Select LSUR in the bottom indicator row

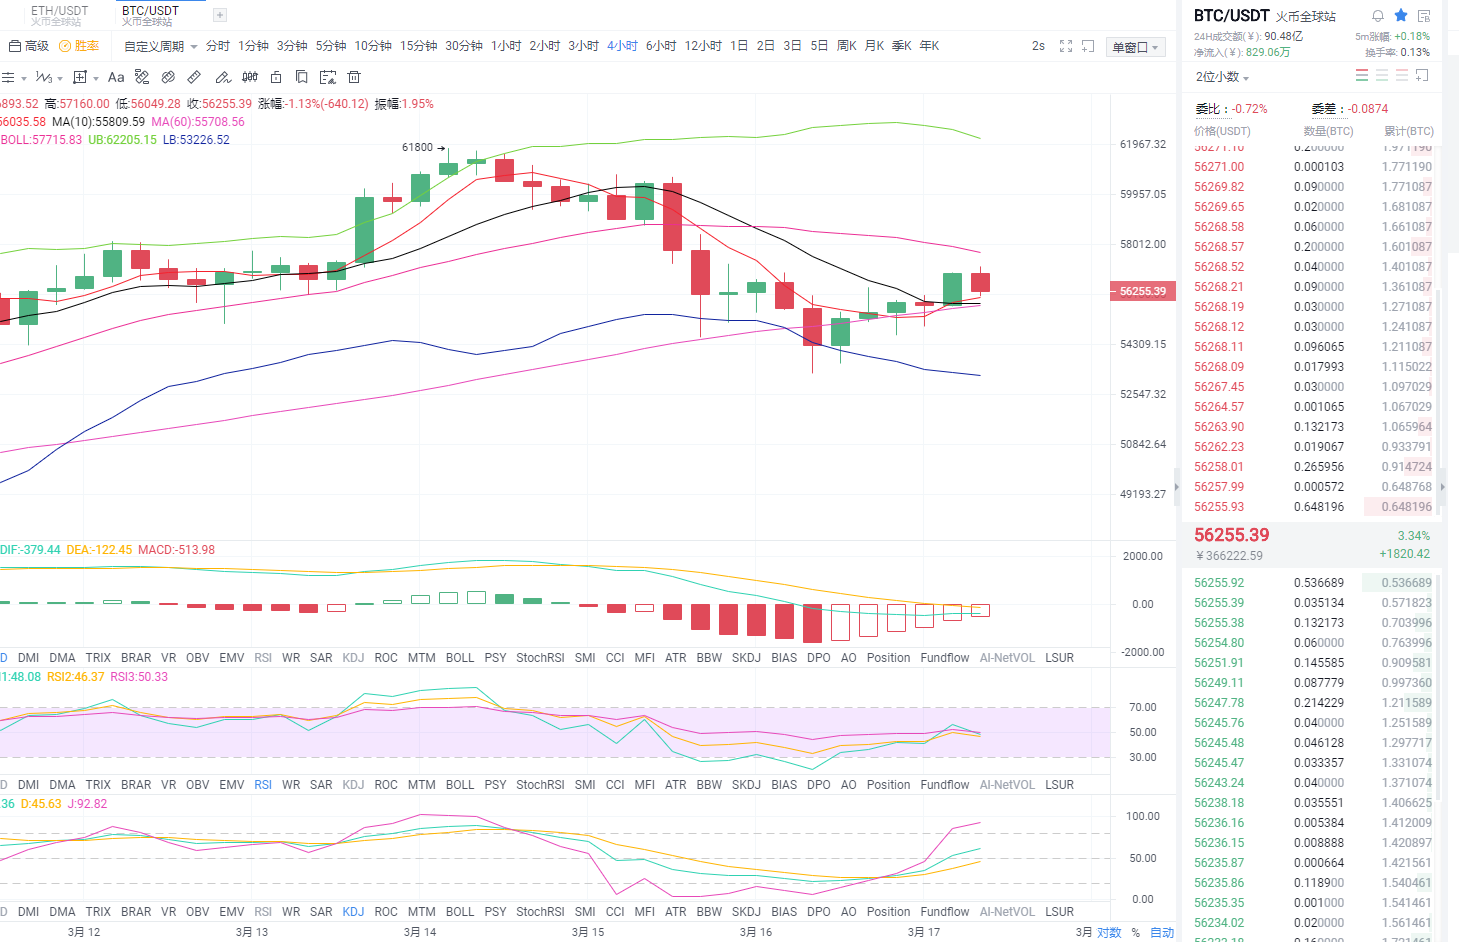[x=1059, y=912]
